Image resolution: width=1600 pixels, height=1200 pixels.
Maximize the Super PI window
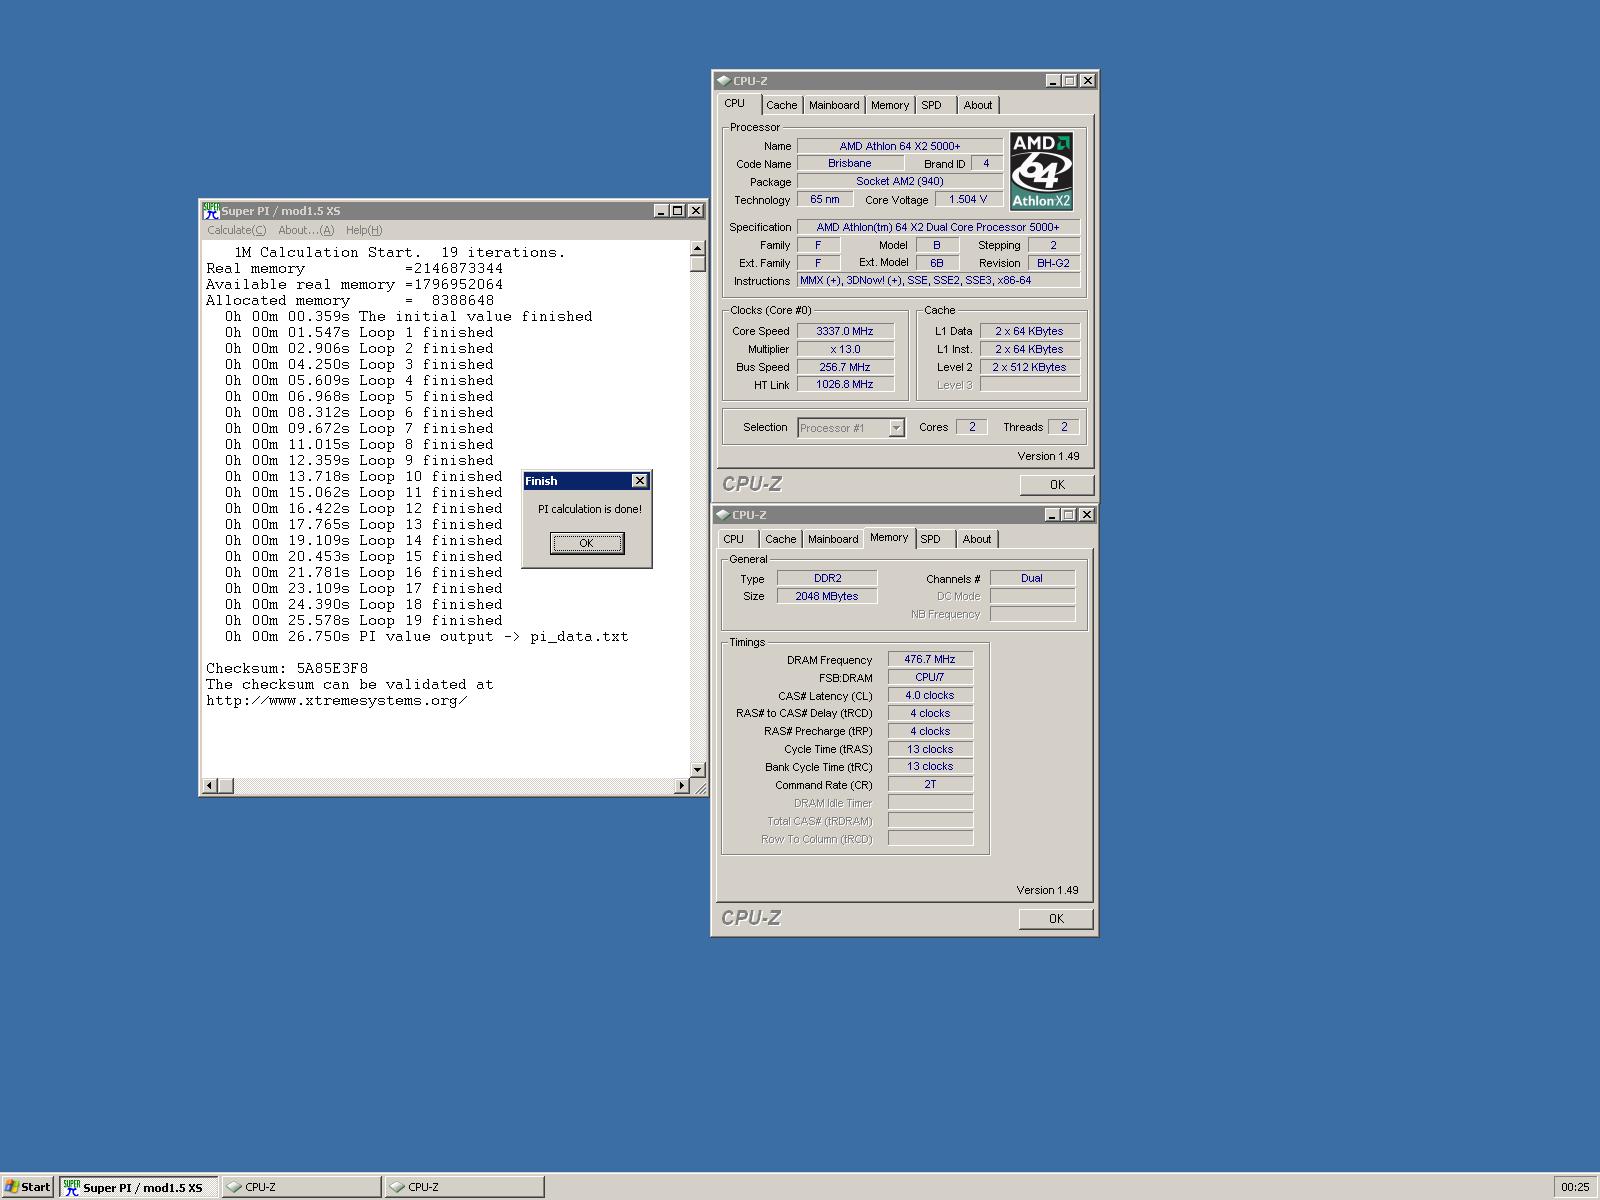tap(678, 211)
